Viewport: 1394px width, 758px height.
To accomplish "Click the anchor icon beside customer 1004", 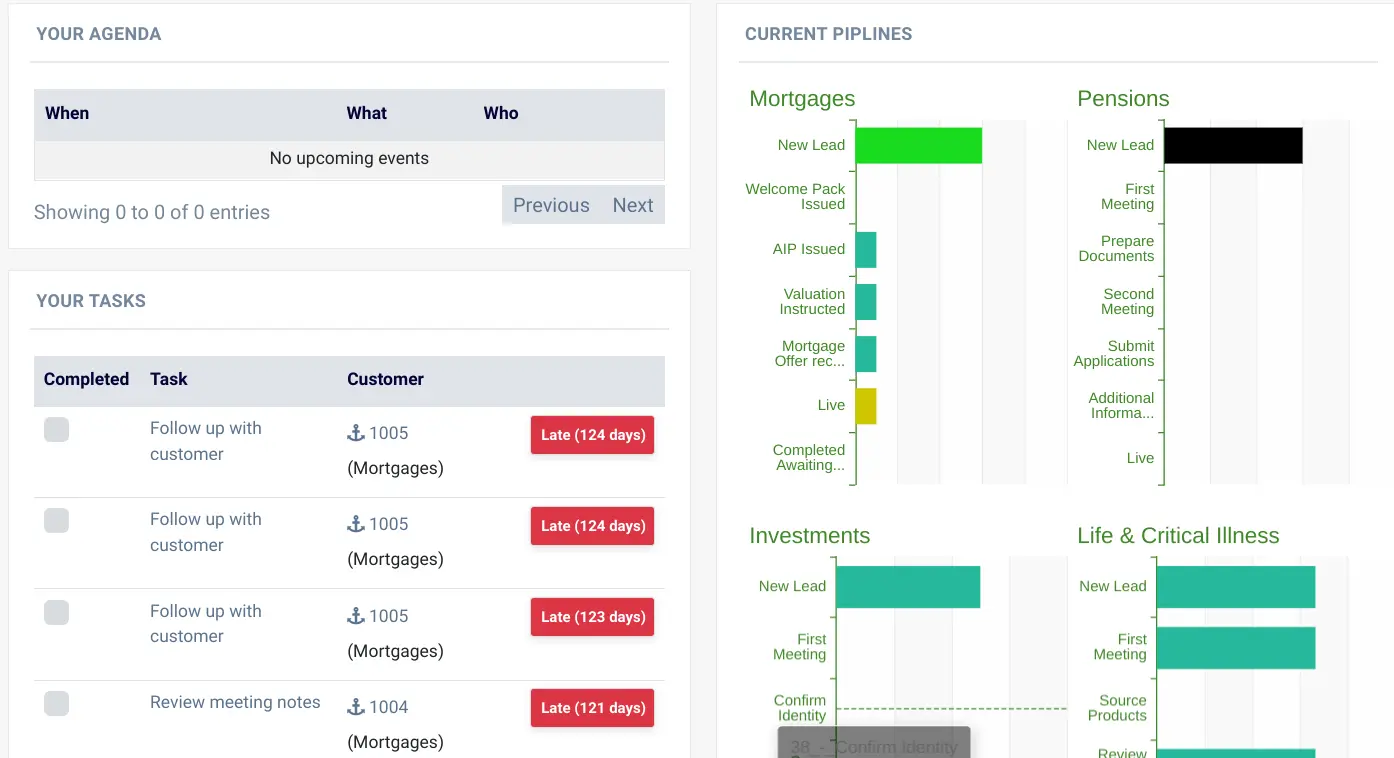I will (354, 705).
